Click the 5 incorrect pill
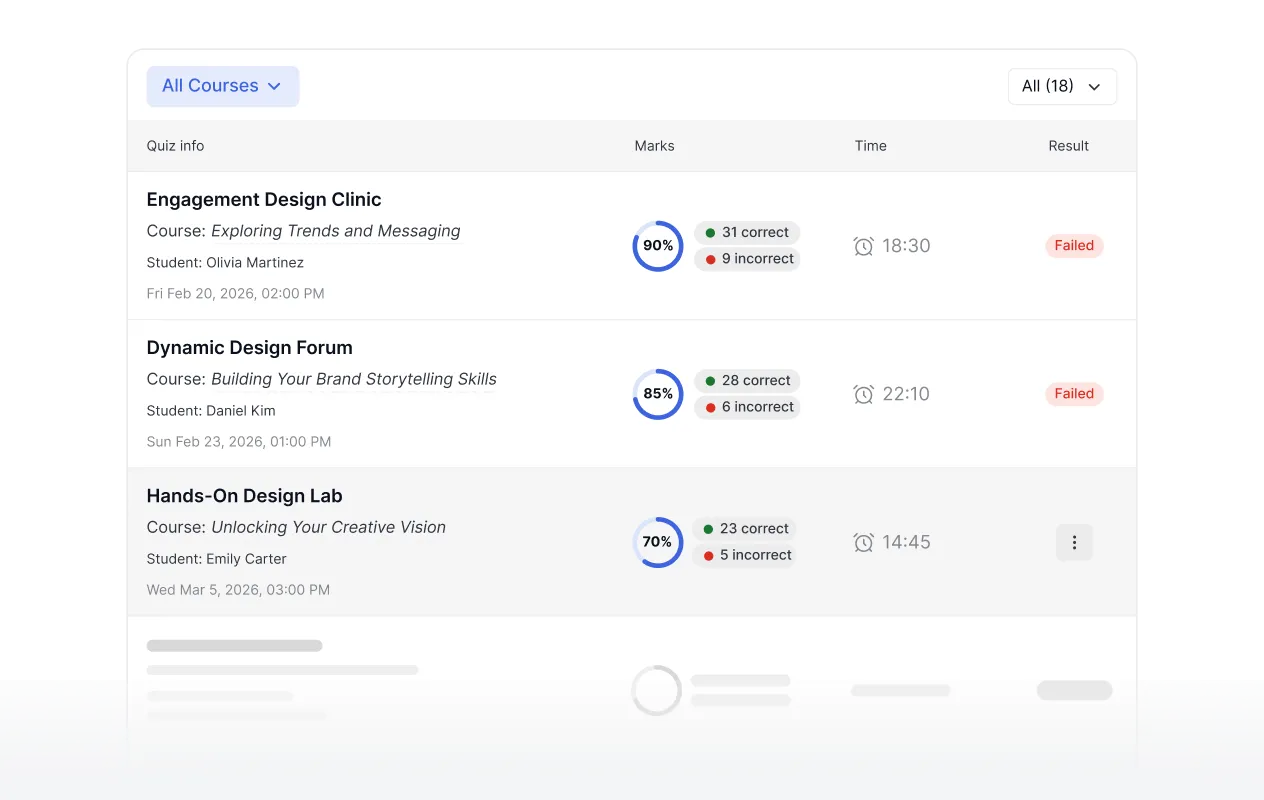1264x800 pixels. coord(745,555)
